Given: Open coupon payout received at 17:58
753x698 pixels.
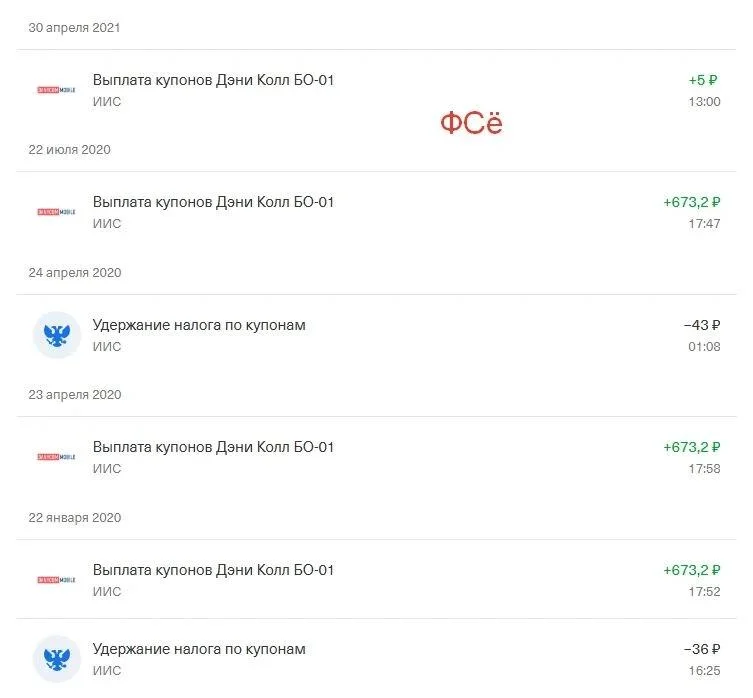Looking at the screenshot, I should click(376, 457).
